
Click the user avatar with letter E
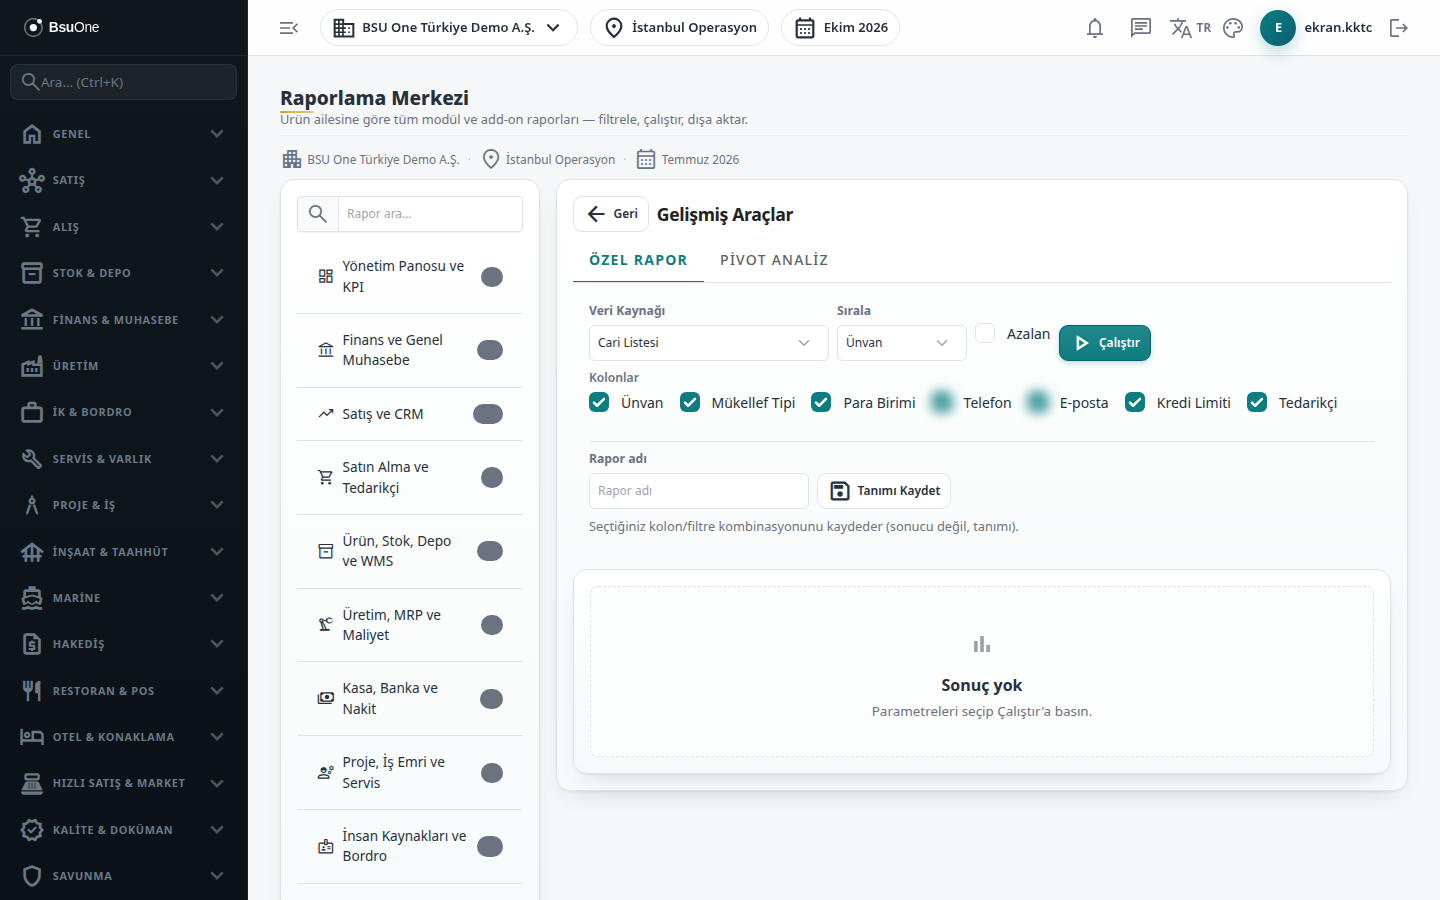[1278, 28]
